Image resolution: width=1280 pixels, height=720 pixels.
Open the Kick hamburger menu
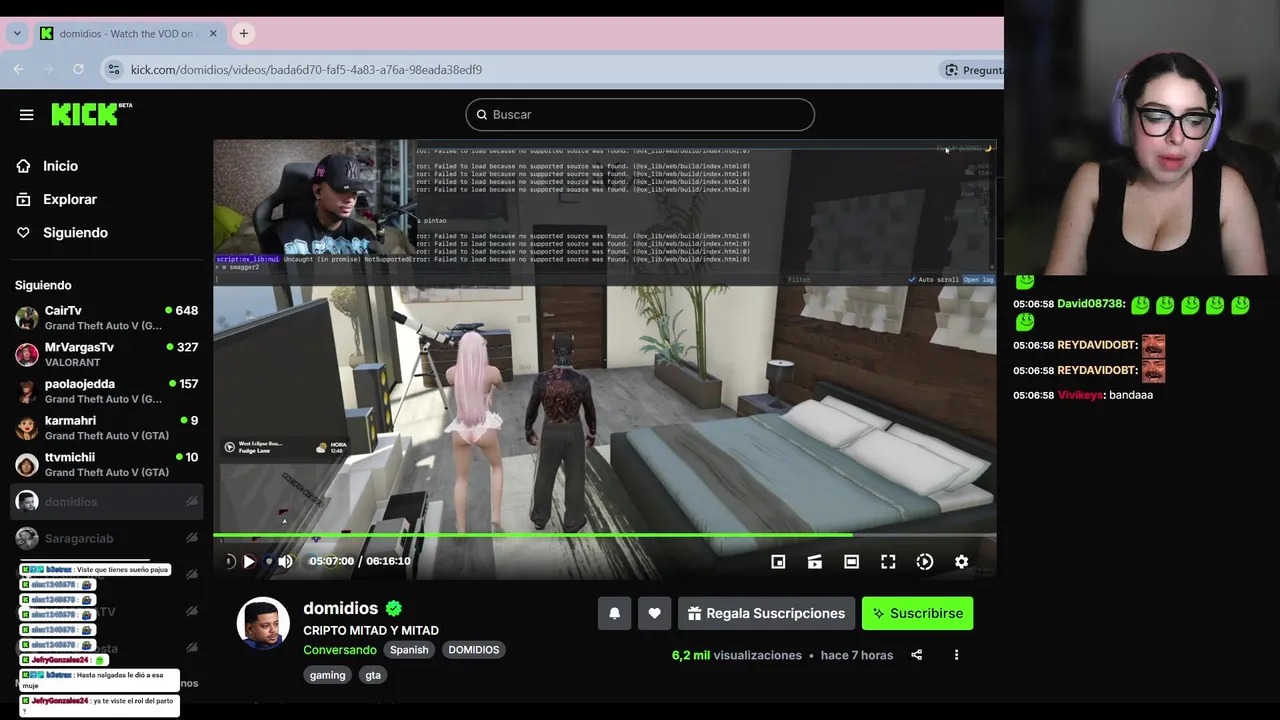(x=27, y=114)
